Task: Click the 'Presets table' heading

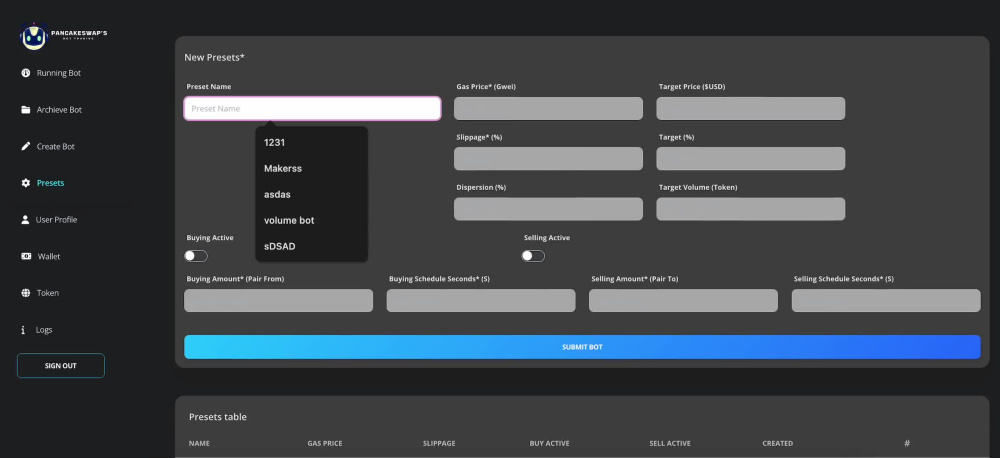Action: point(217,417)
